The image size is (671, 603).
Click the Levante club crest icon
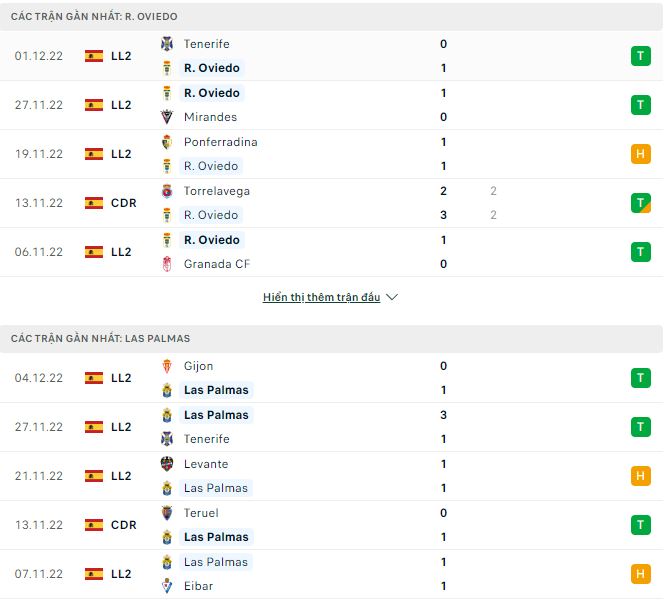click(x=167, y=464)
